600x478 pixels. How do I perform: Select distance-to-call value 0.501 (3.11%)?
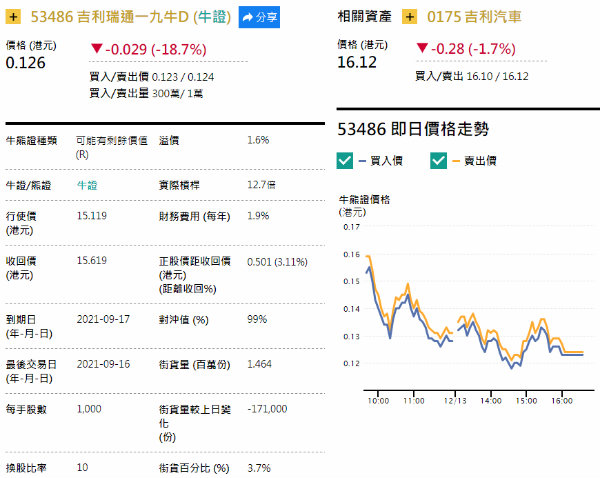(x=277, y=262)
